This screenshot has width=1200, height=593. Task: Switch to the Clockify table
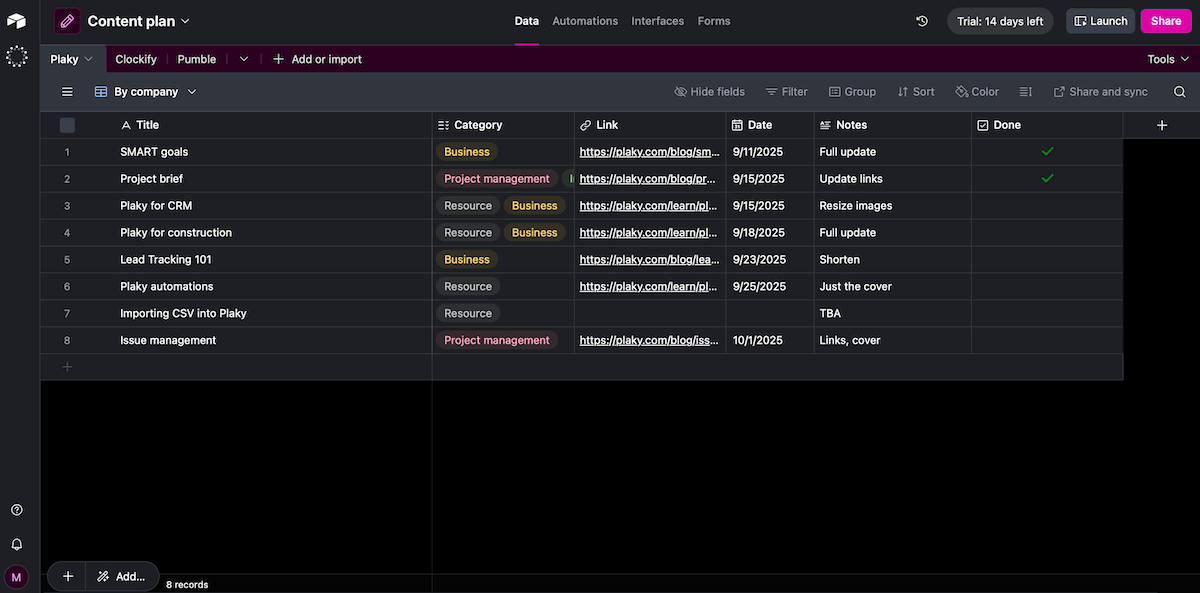[x=135, y=58]
